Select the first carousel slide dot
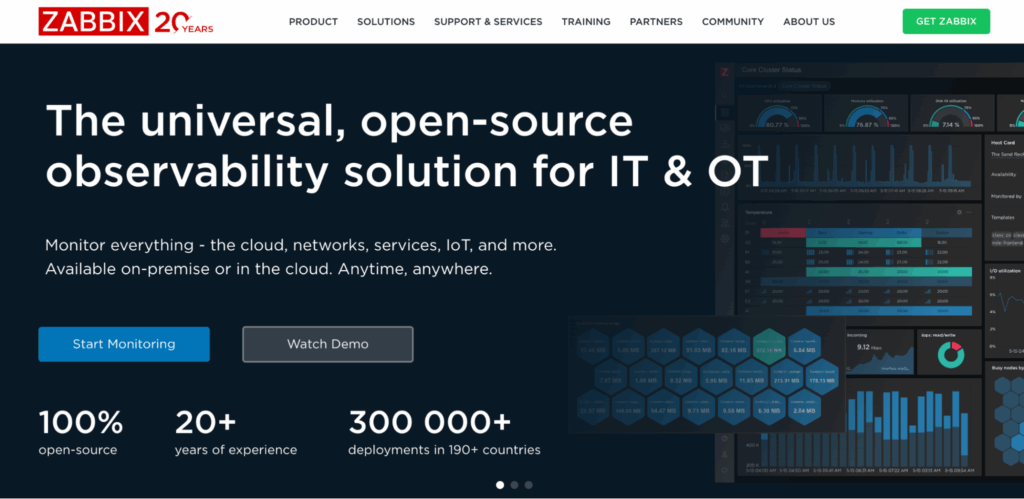 click(x=500, y=485)
